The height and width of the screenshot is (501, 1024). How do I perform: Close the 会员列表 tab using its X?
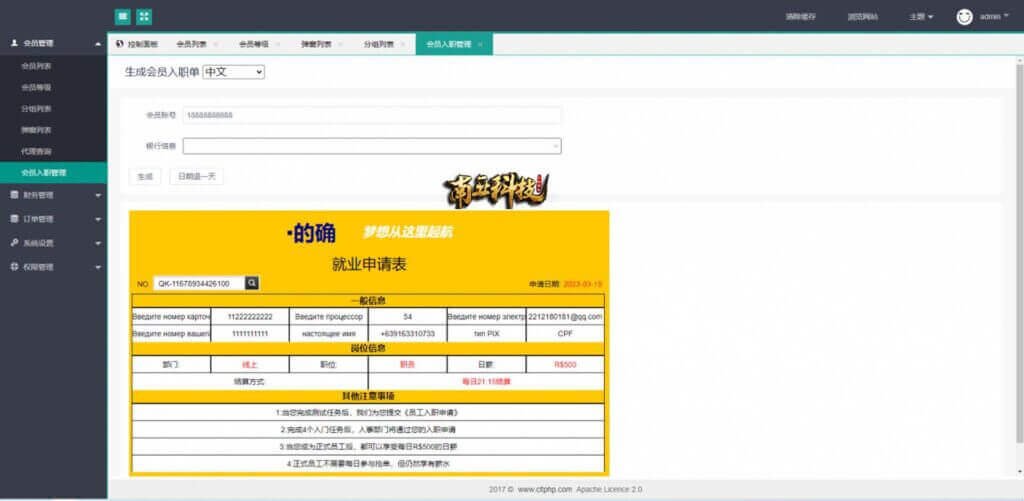coord(216,45)
